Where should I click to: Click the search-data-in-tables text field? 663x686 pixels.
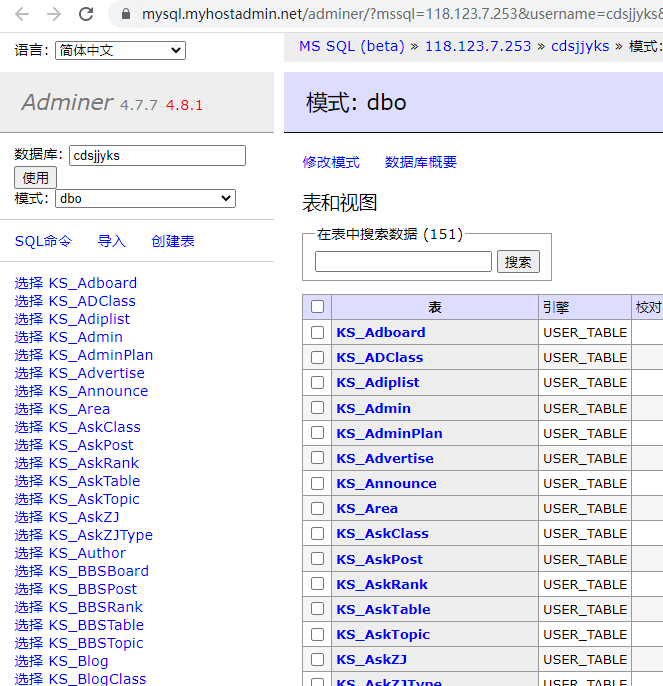click(403, 262)
